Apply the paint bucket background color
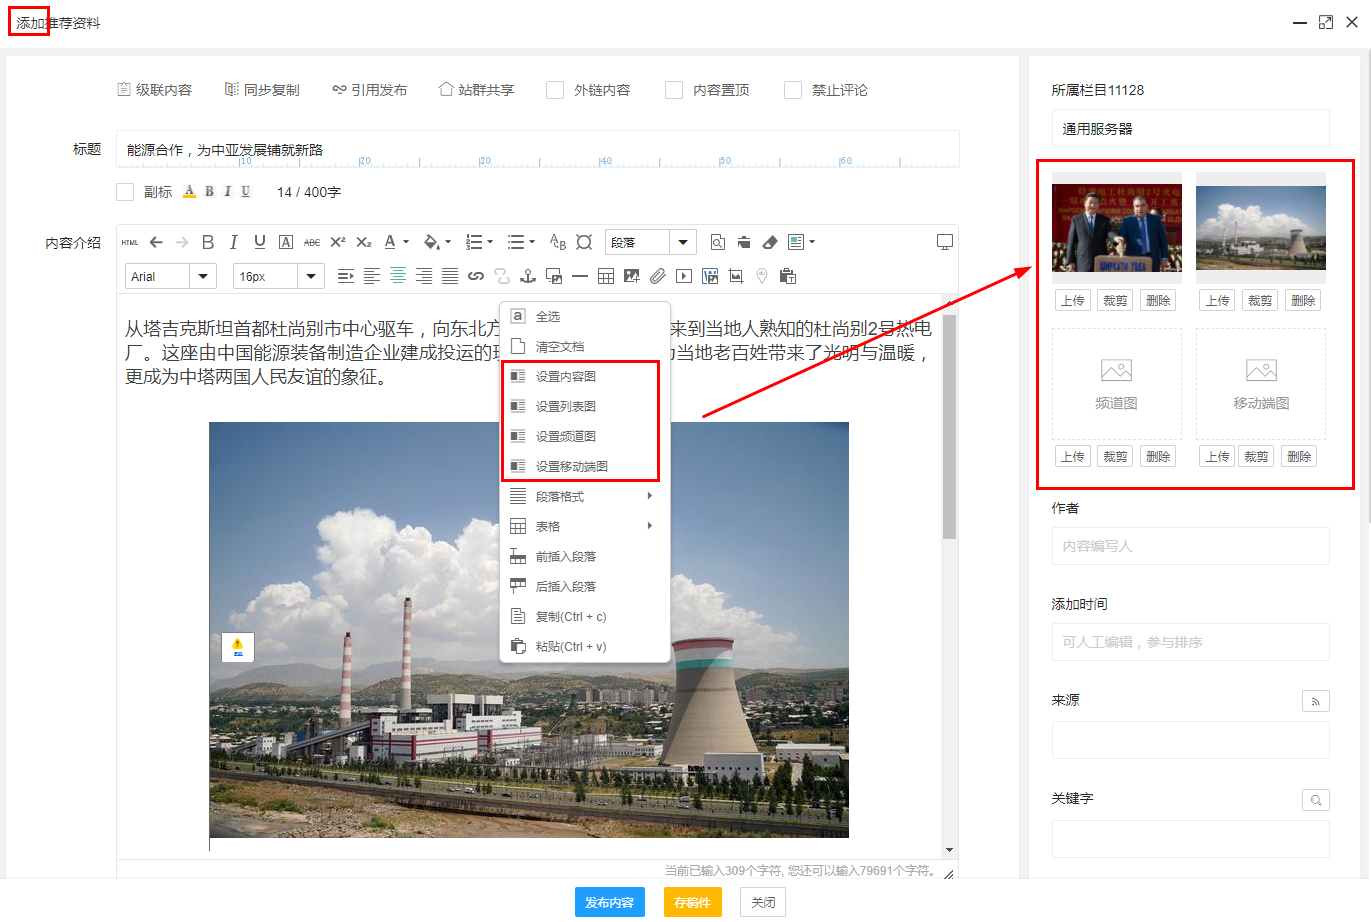The height and width of the screenshot is (922, 1371). [431, 242]
